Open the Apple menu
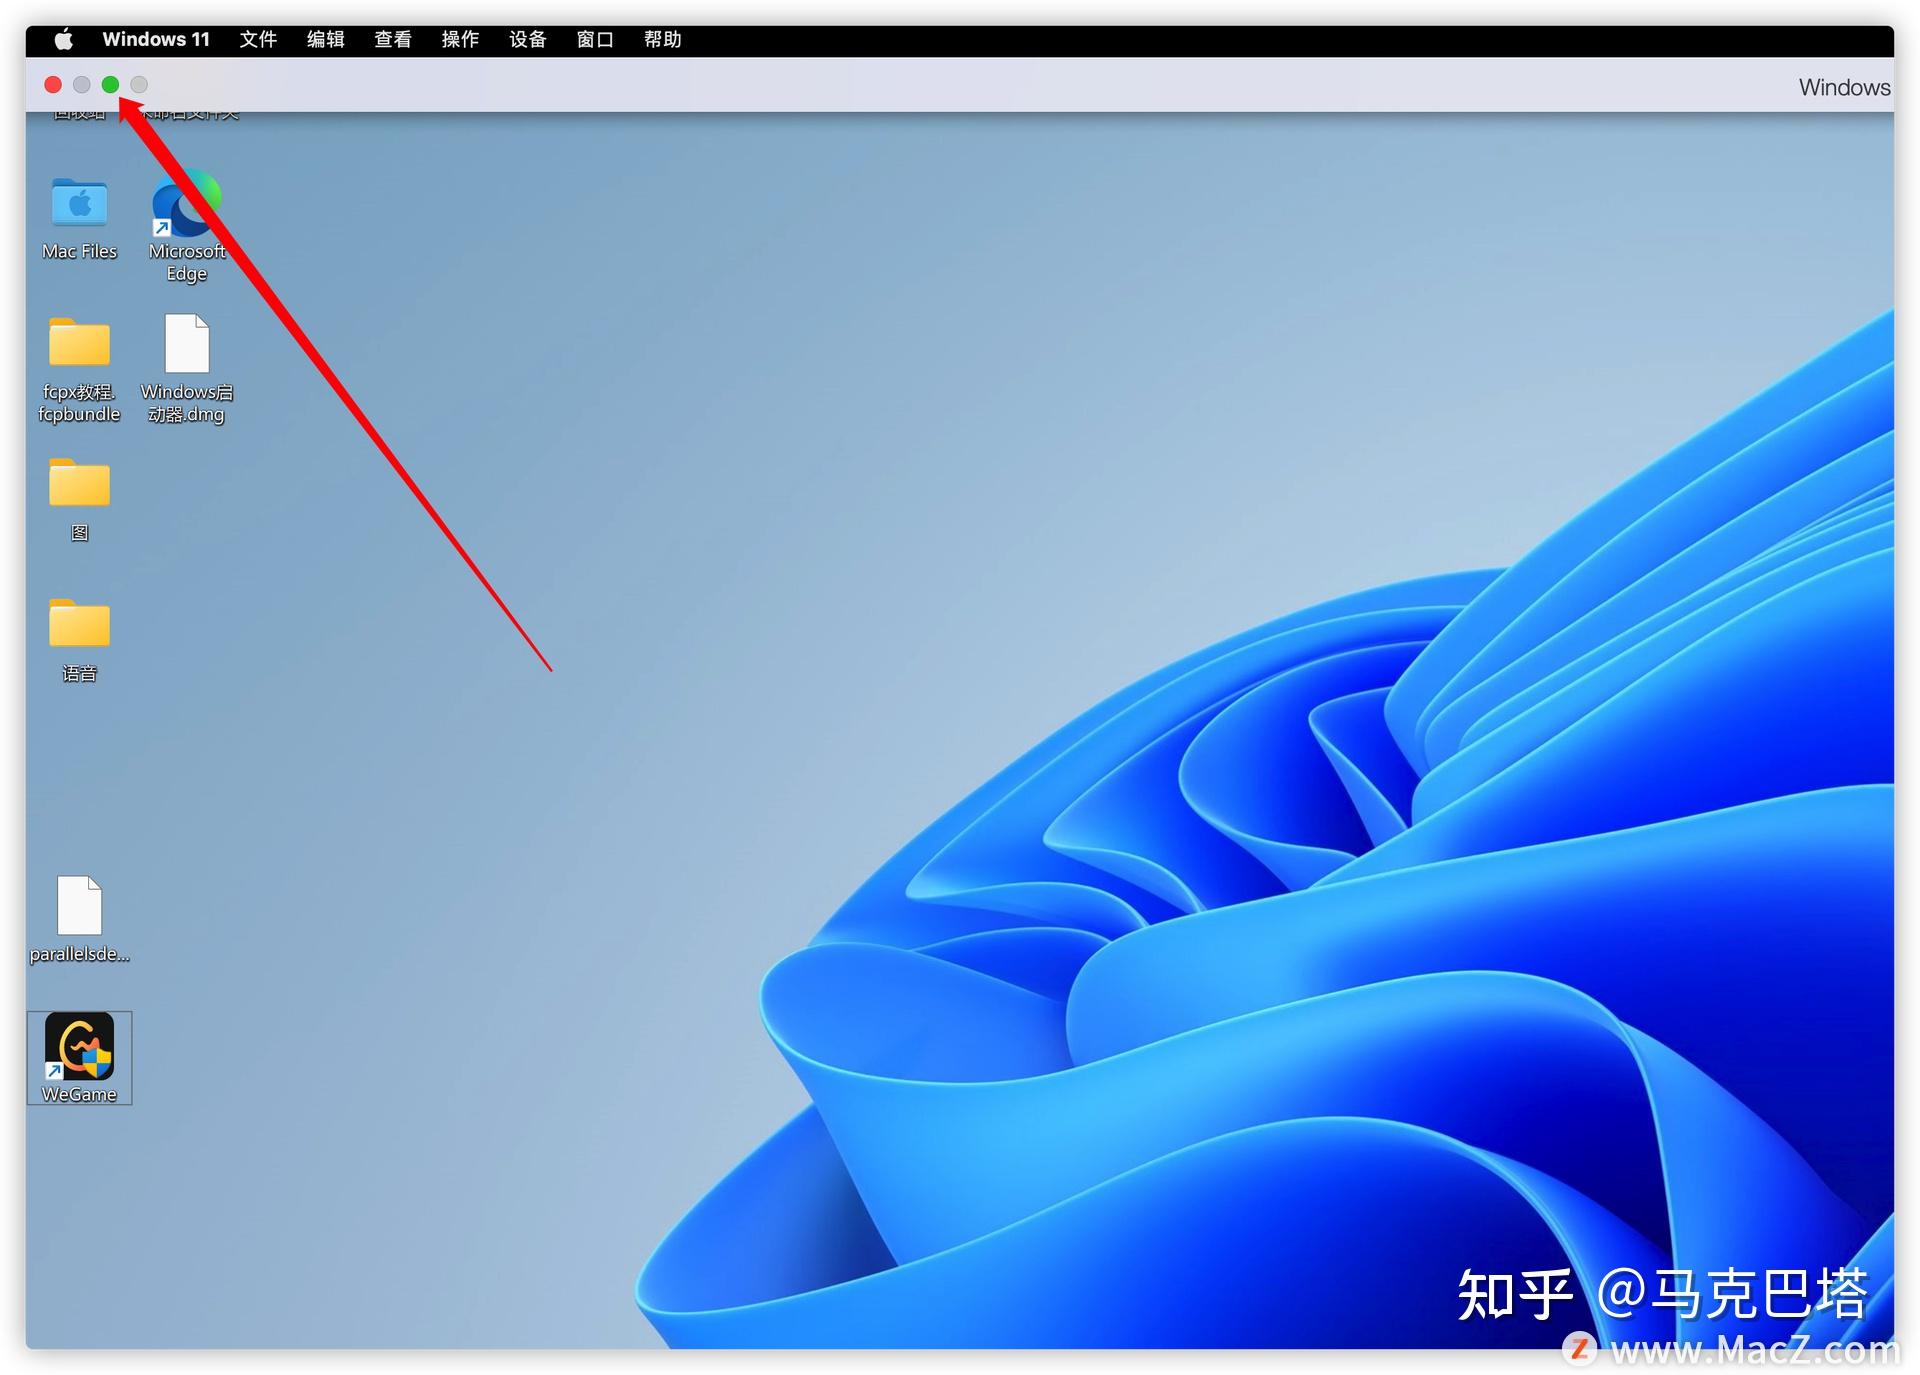 pos(63,39)
